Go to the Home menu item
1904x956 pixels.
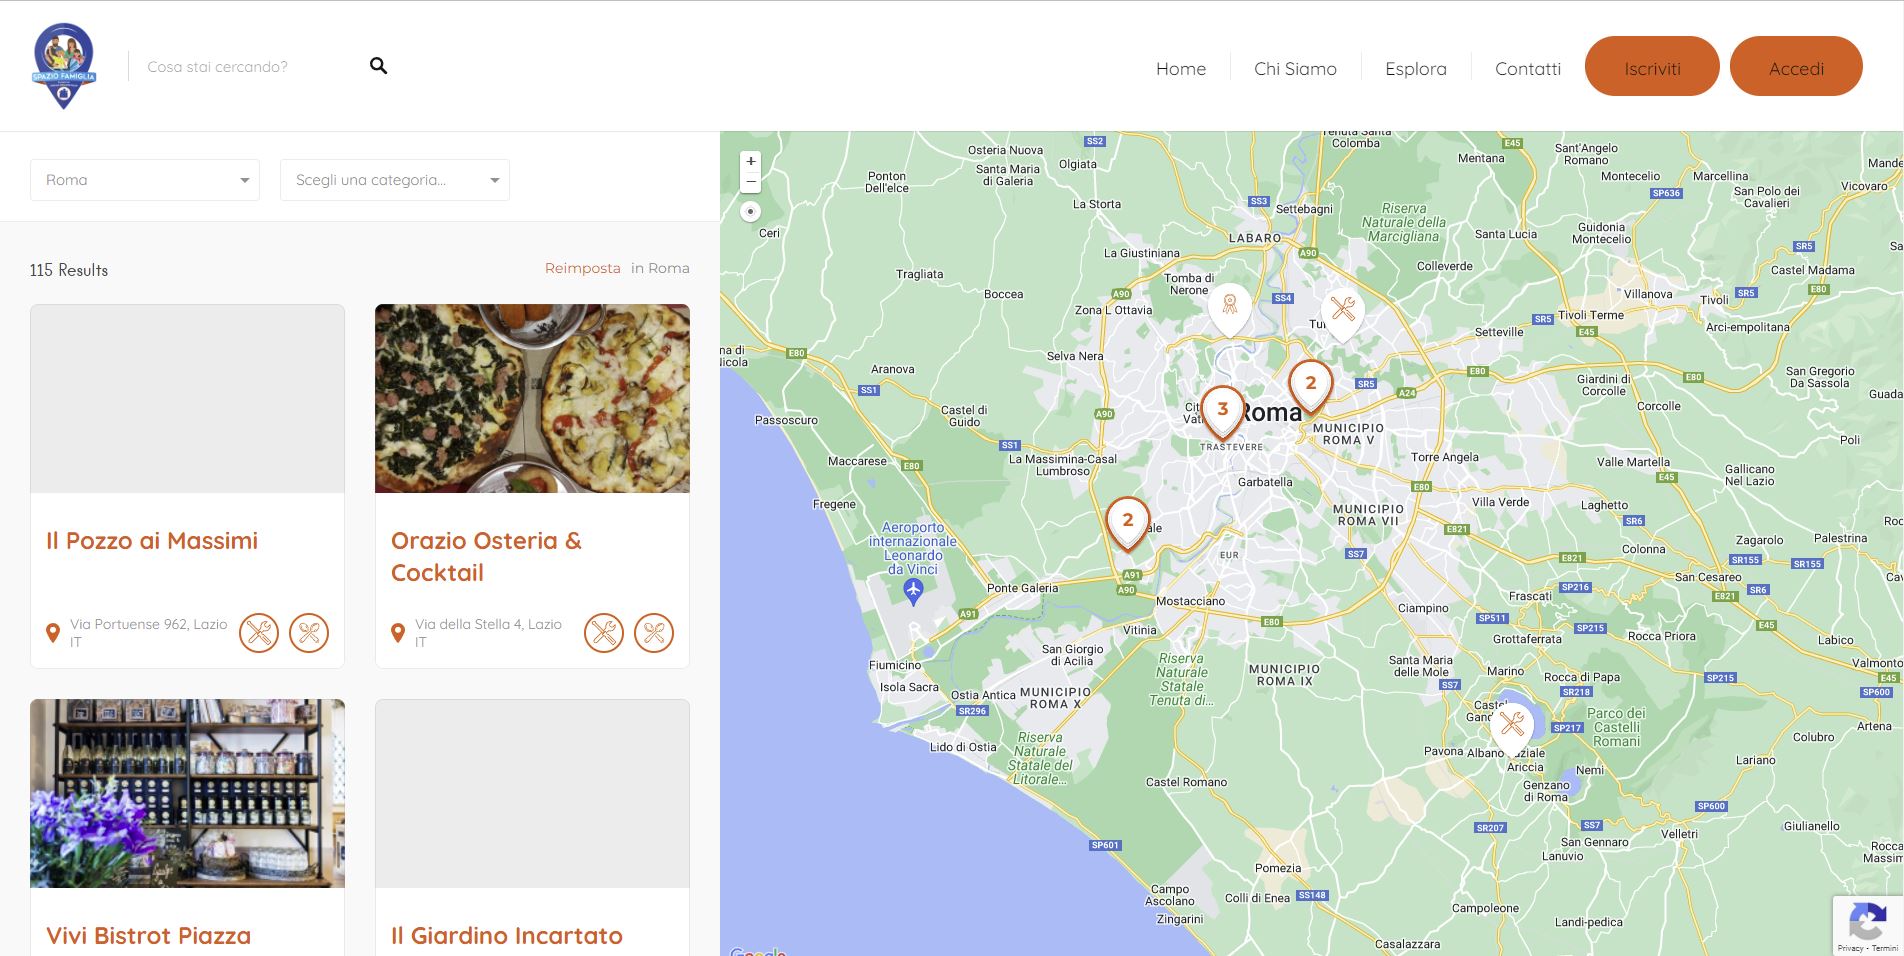1181,68
